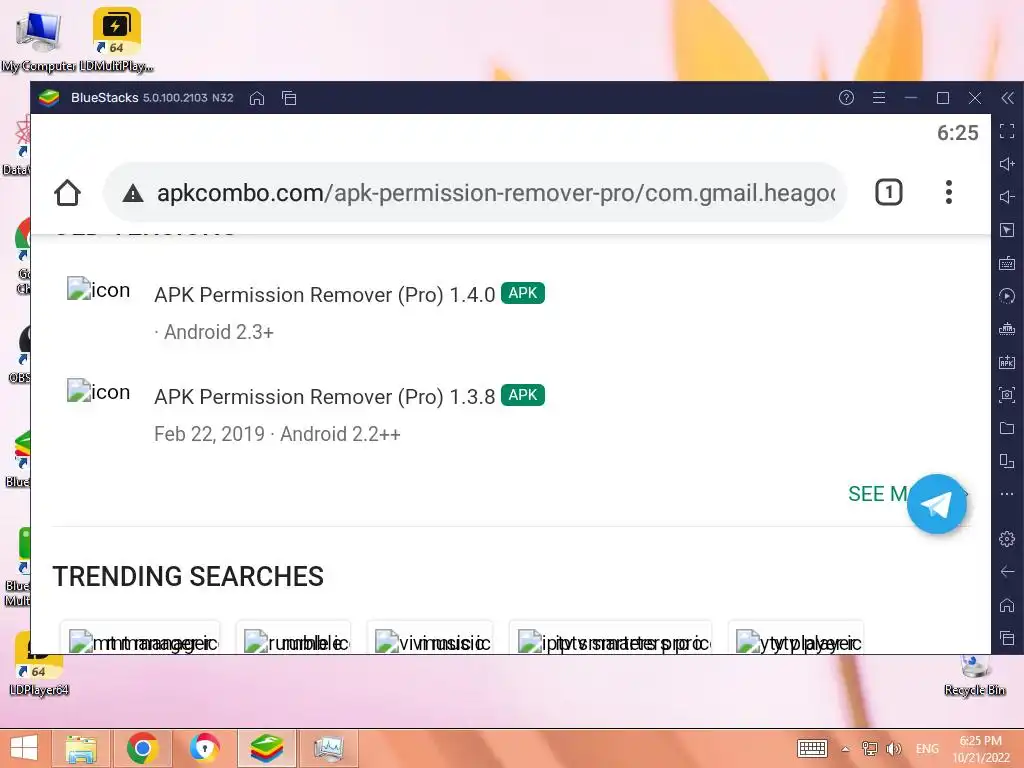
Task: Open BlueStacks settings gear icon
Action: [x=1007, y=539]
